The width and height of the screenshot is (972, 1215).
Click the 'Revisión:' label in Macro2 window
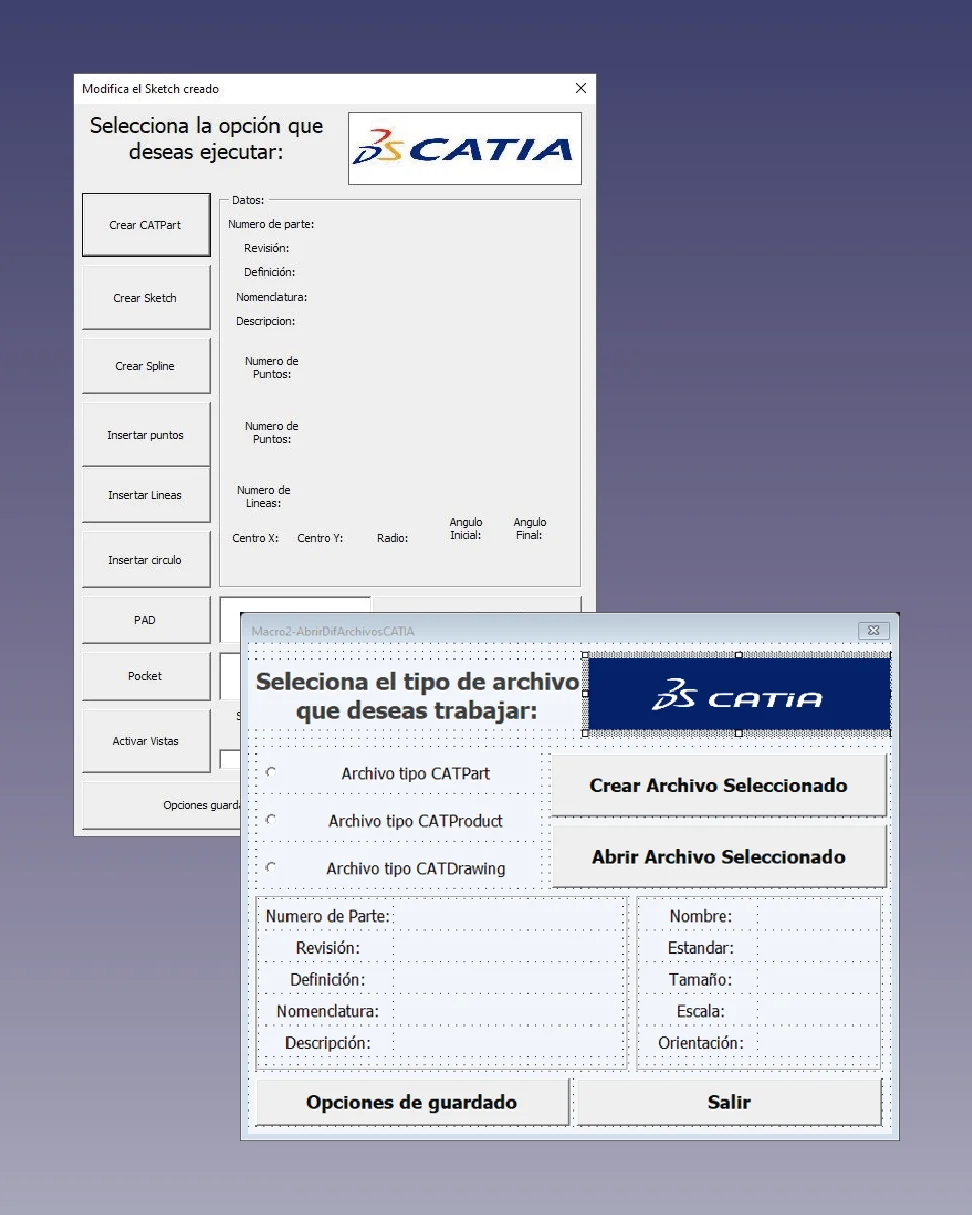(328, 947)
